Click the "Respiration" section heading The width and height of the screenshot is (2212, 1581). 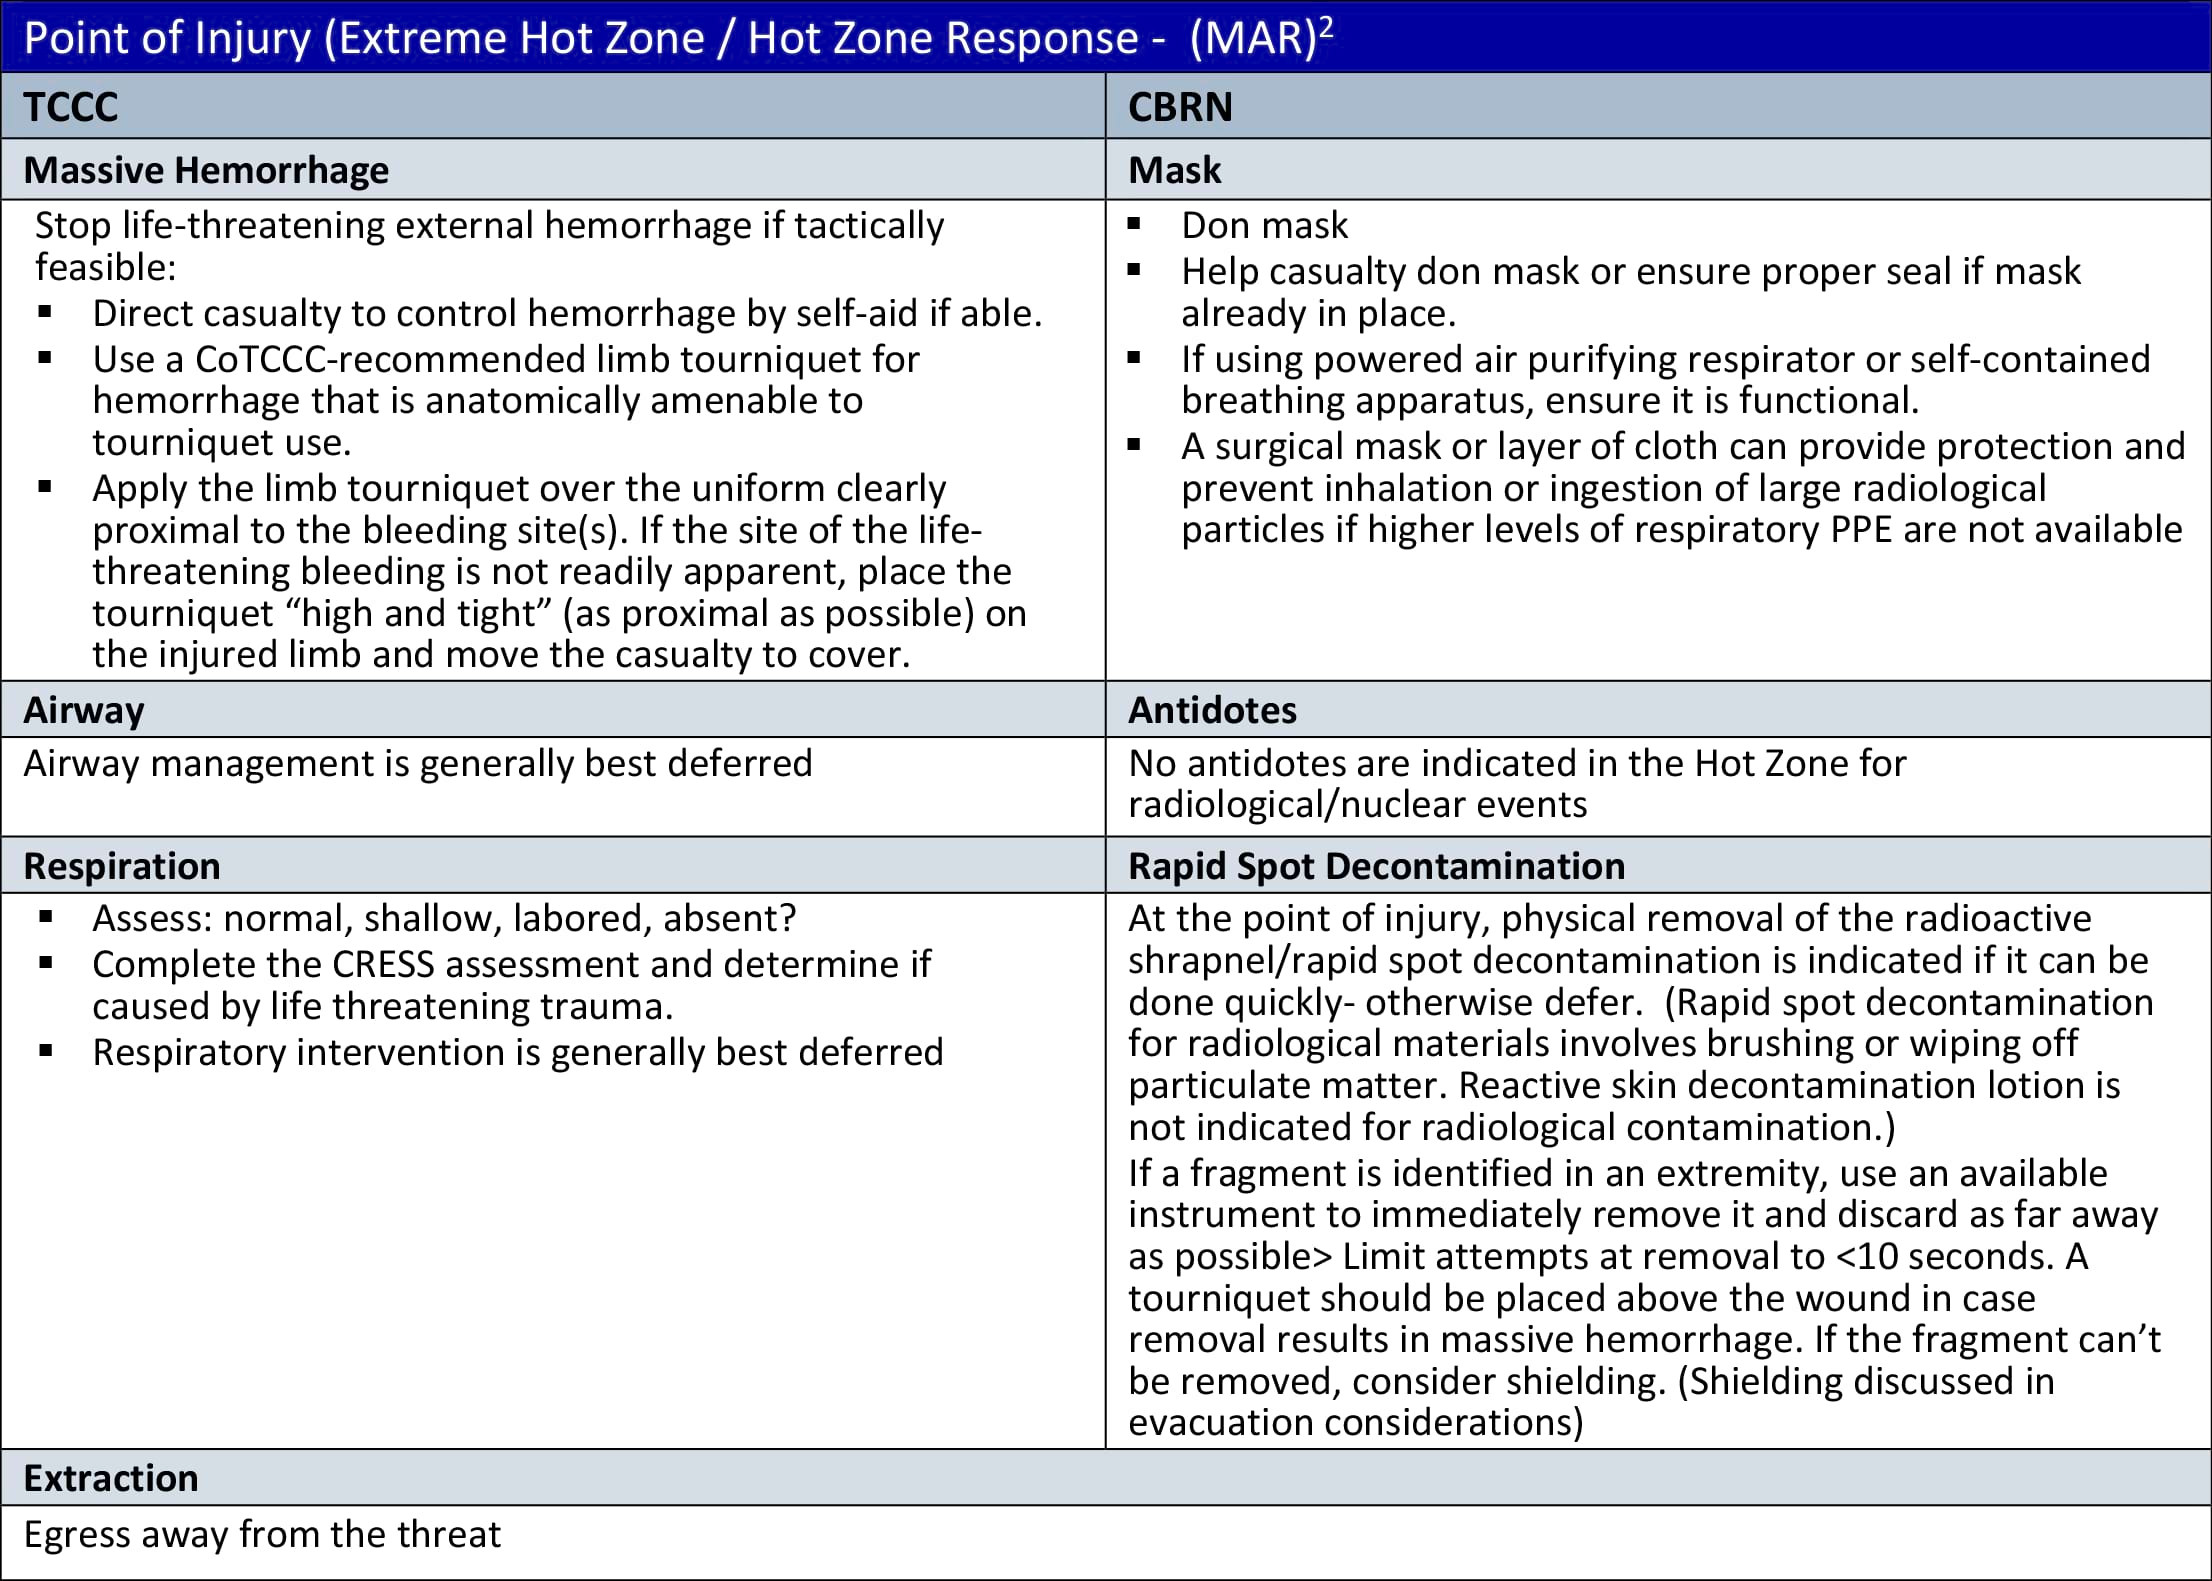click(x=122, y=866)
